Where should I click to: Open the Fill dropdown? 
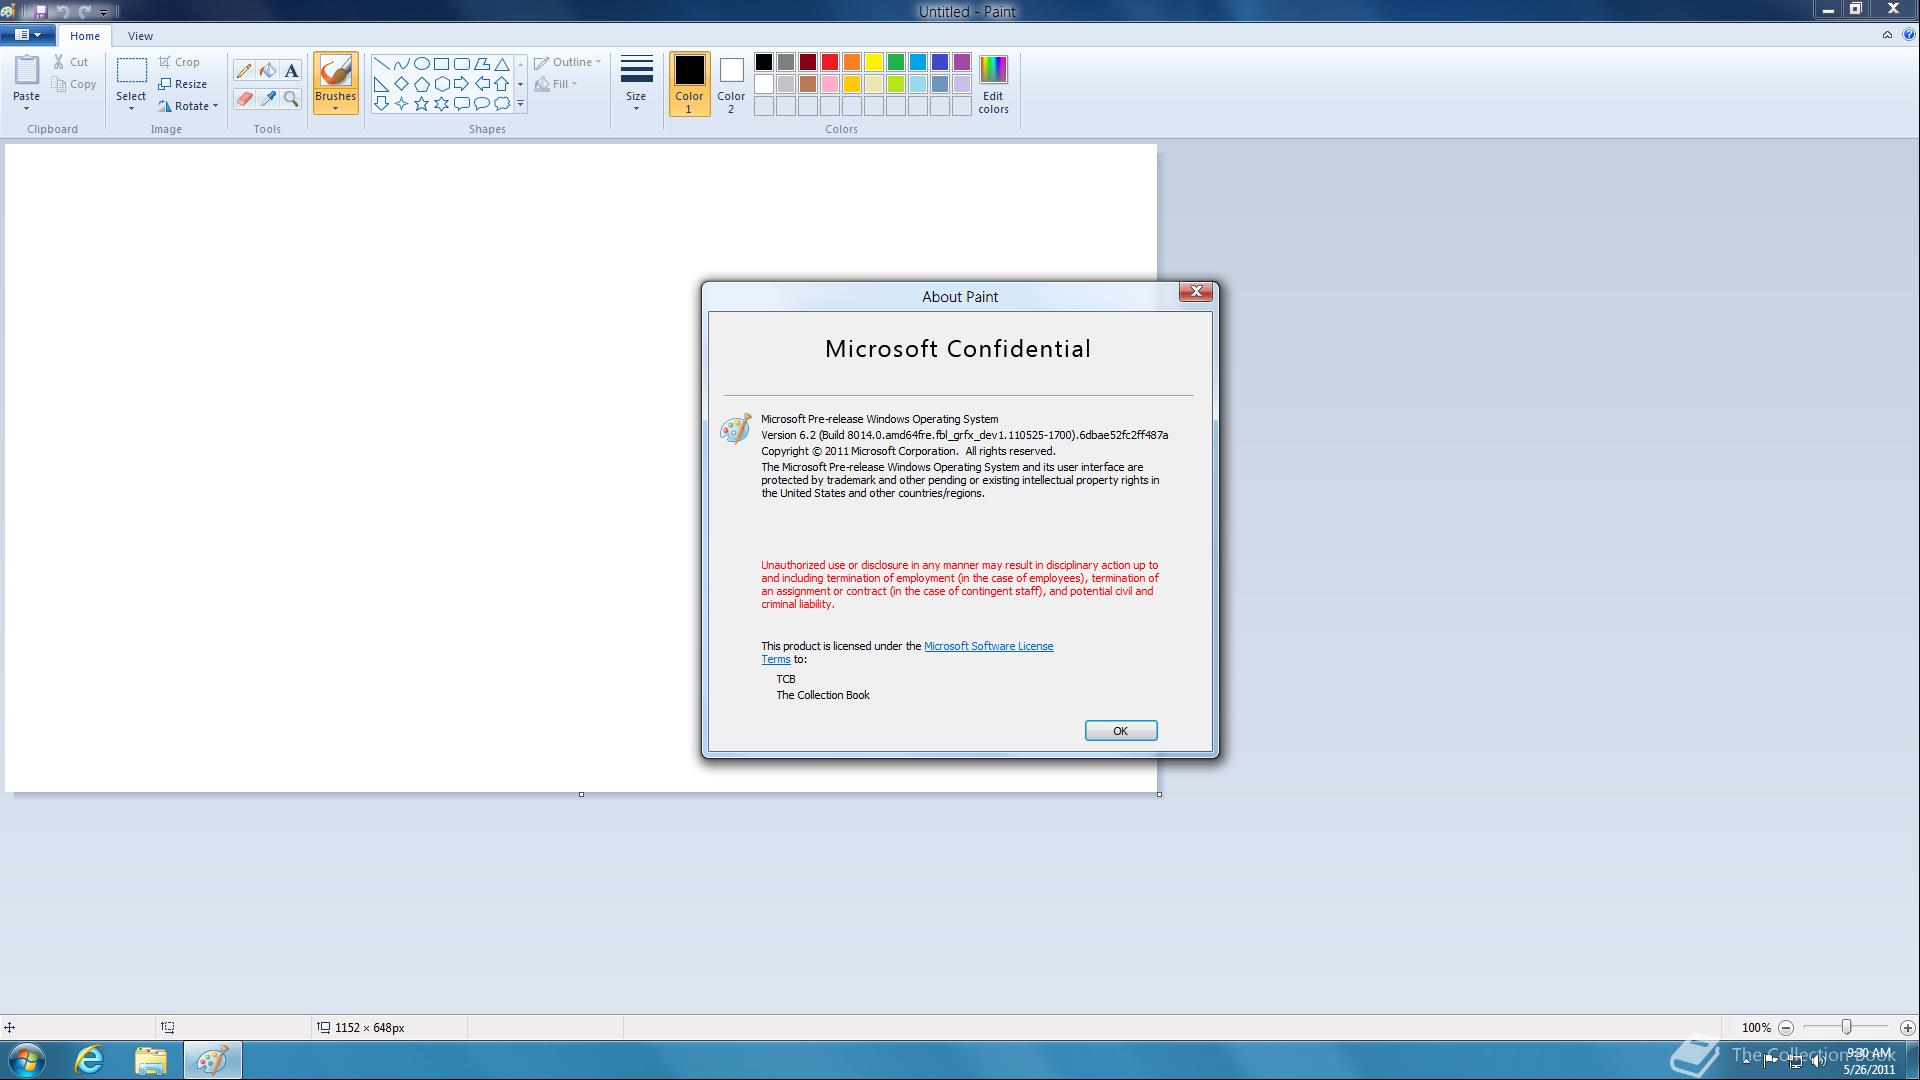(x=556, y=84)
